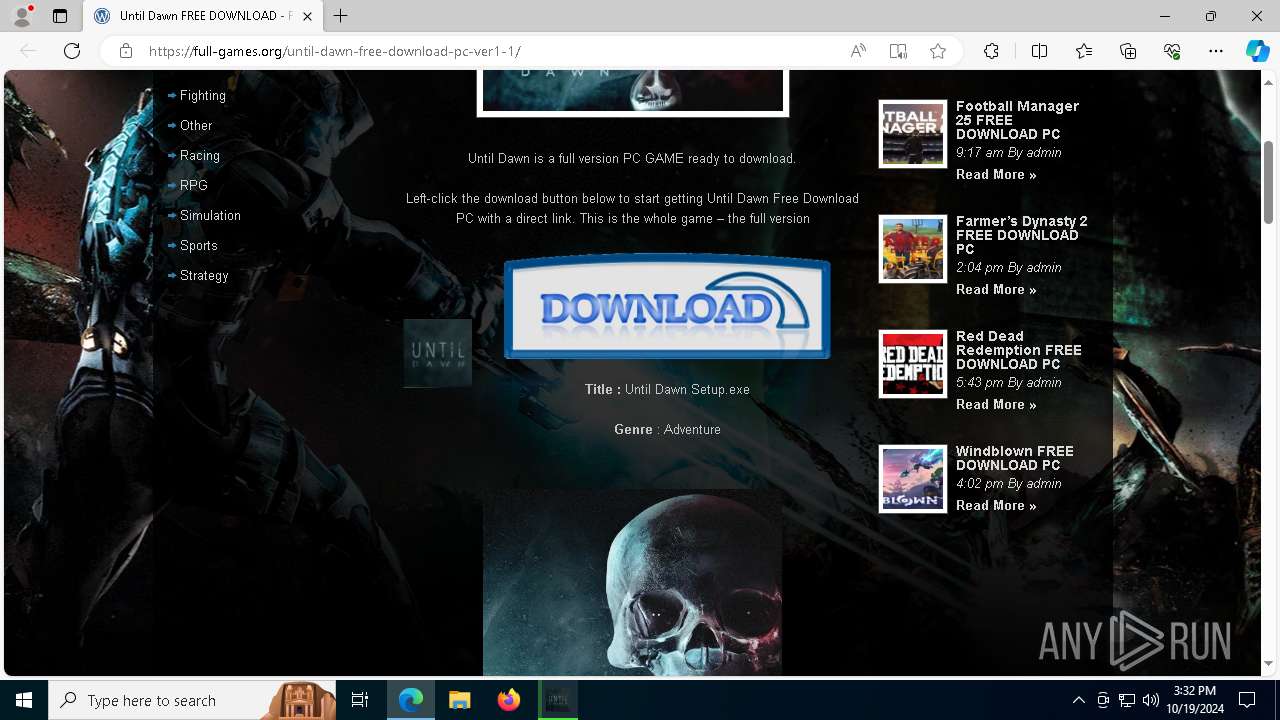Open volume control tray icon
Image resolution: width=1280 pixels, height=720 pixels.
click(x=1151, y=700)
